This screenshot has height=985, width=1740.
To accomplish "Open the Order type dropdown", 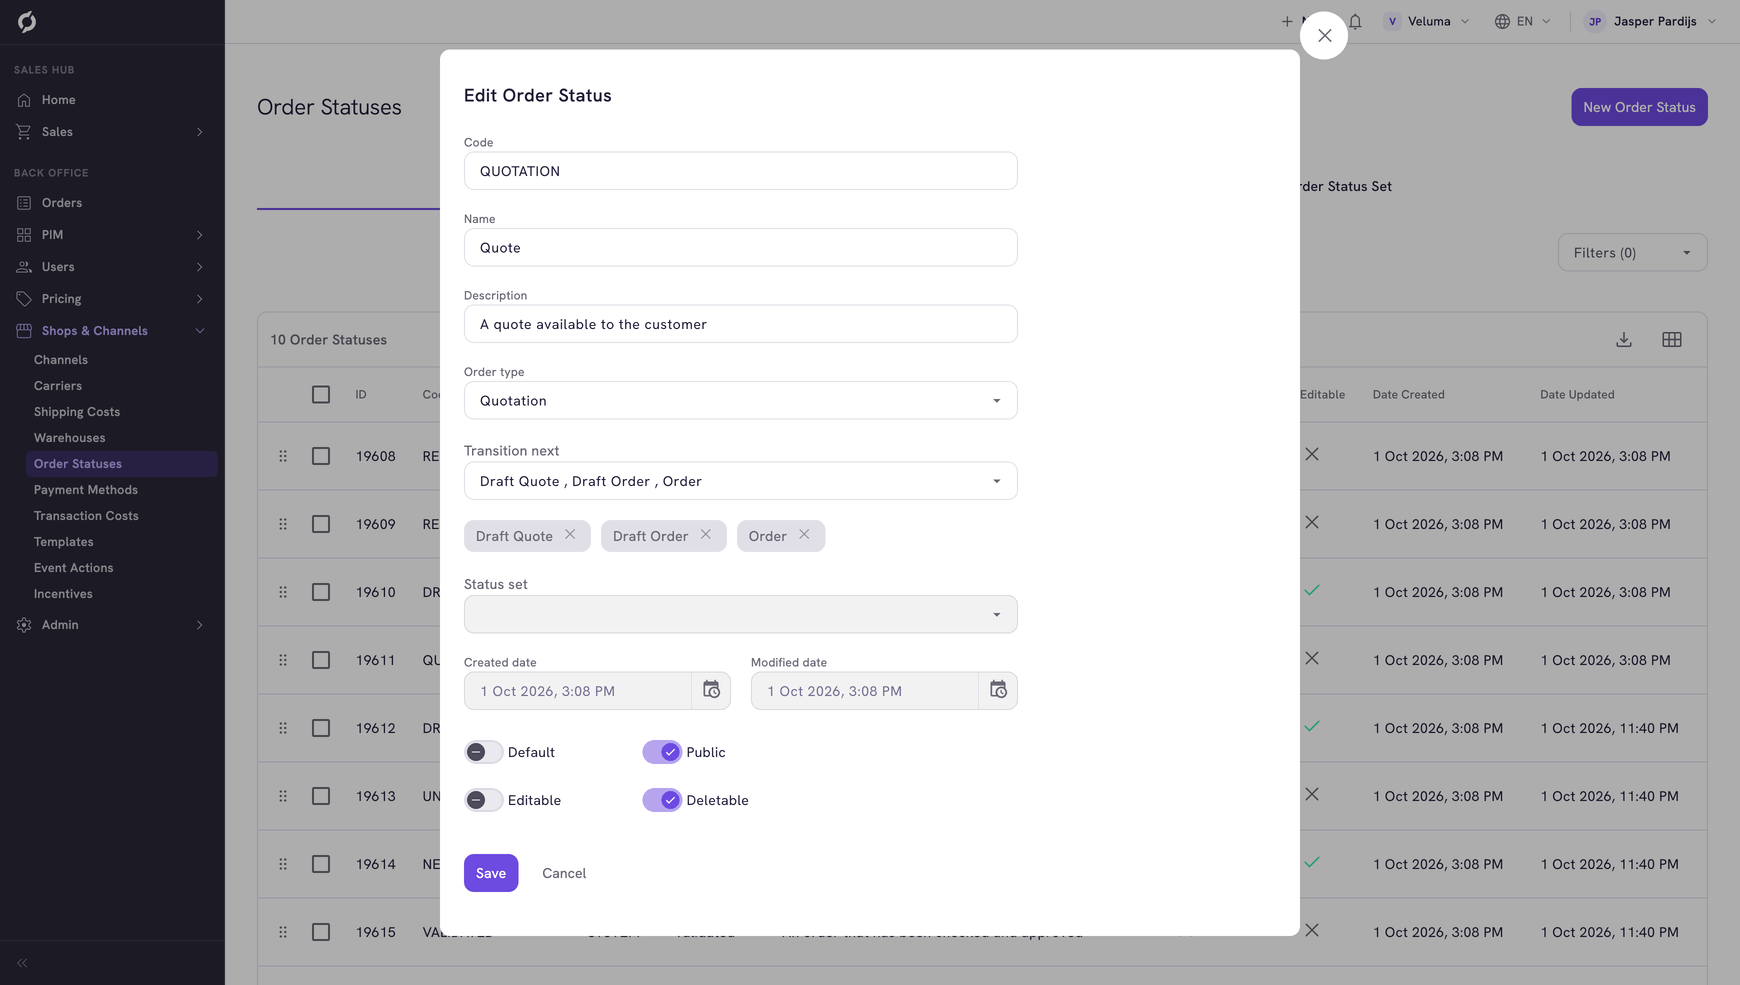I will [741, 401].
